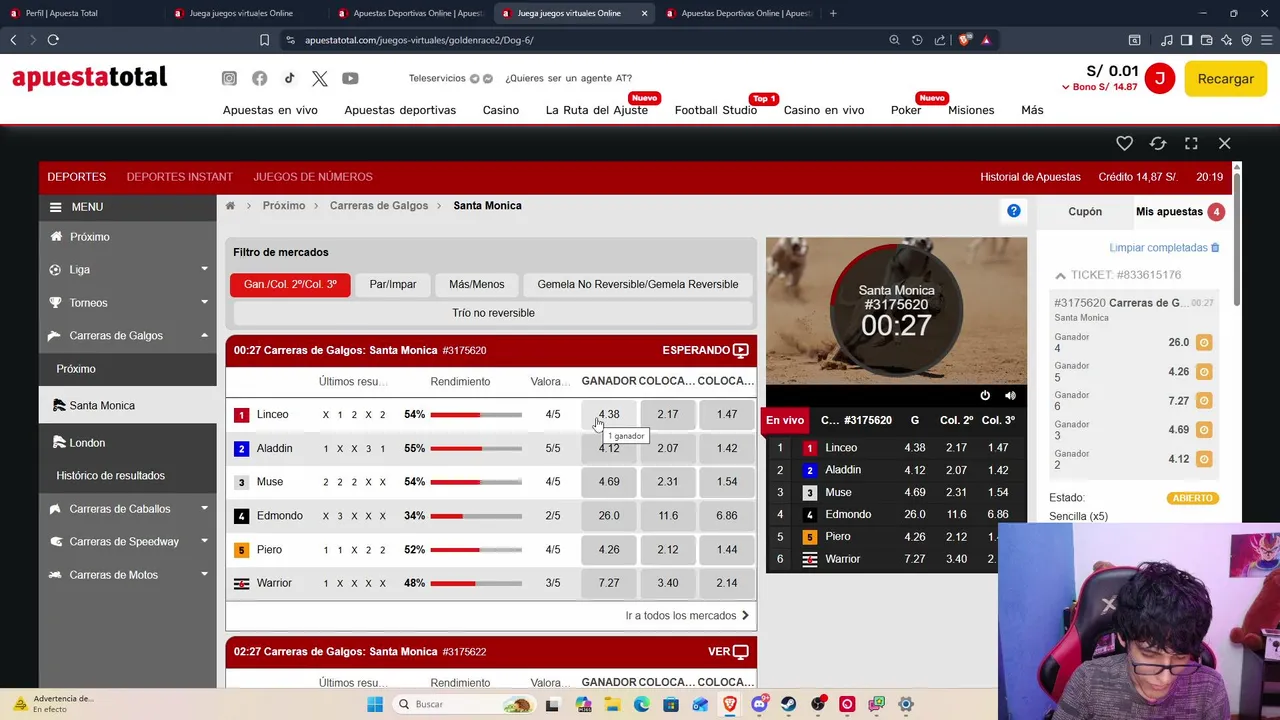Screen dimensions: 1280x720
Task: Click Edmondo's performance bar
Action: [476, 516]
